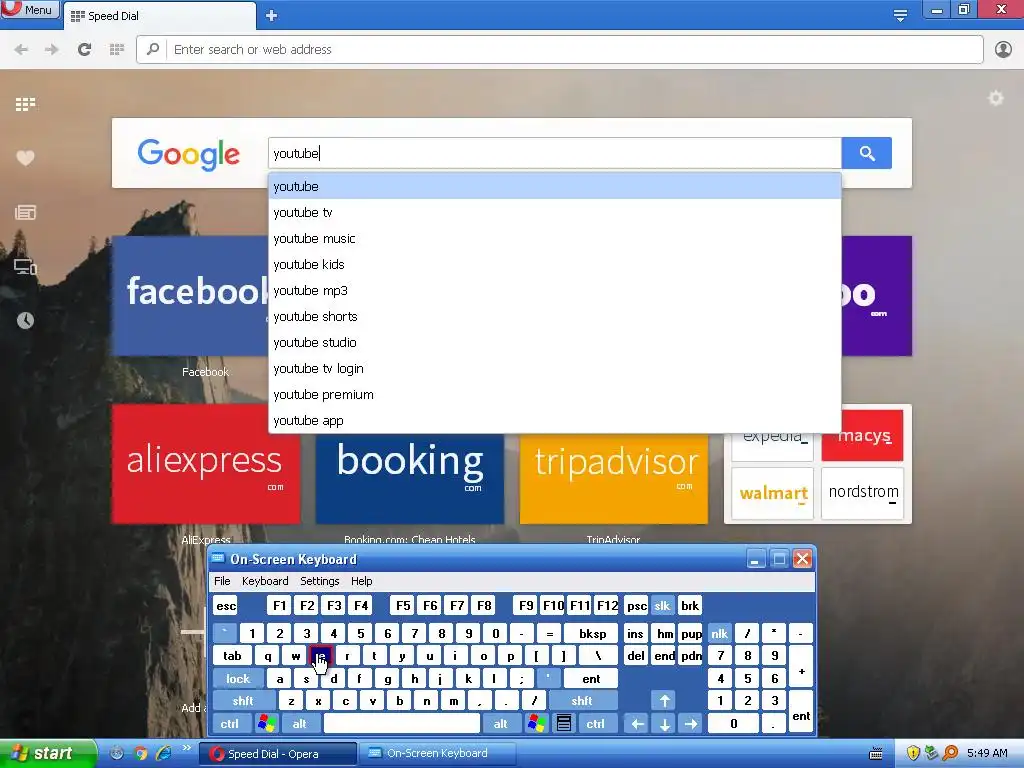
Task: Select the 'youtube tv' suggestion
Action: [554, 212]
